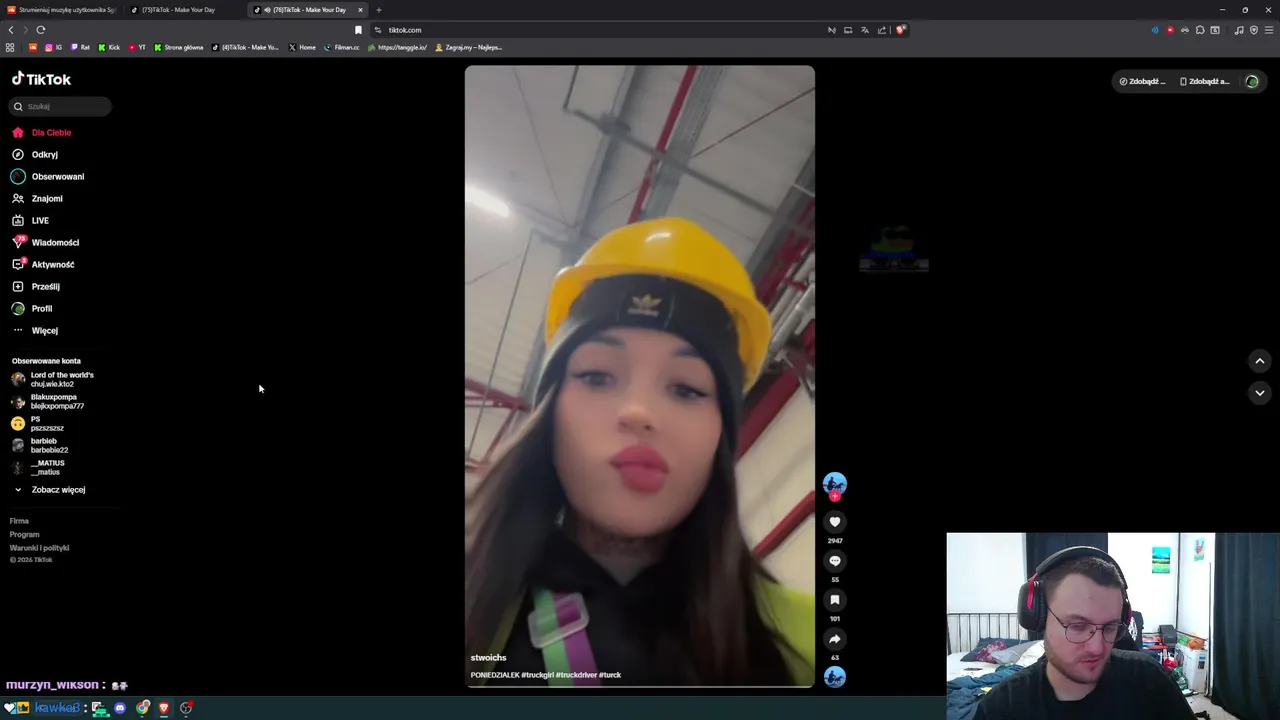Go to the previous video with up arrow
1280x720 pixels.
click(1260, 361)
